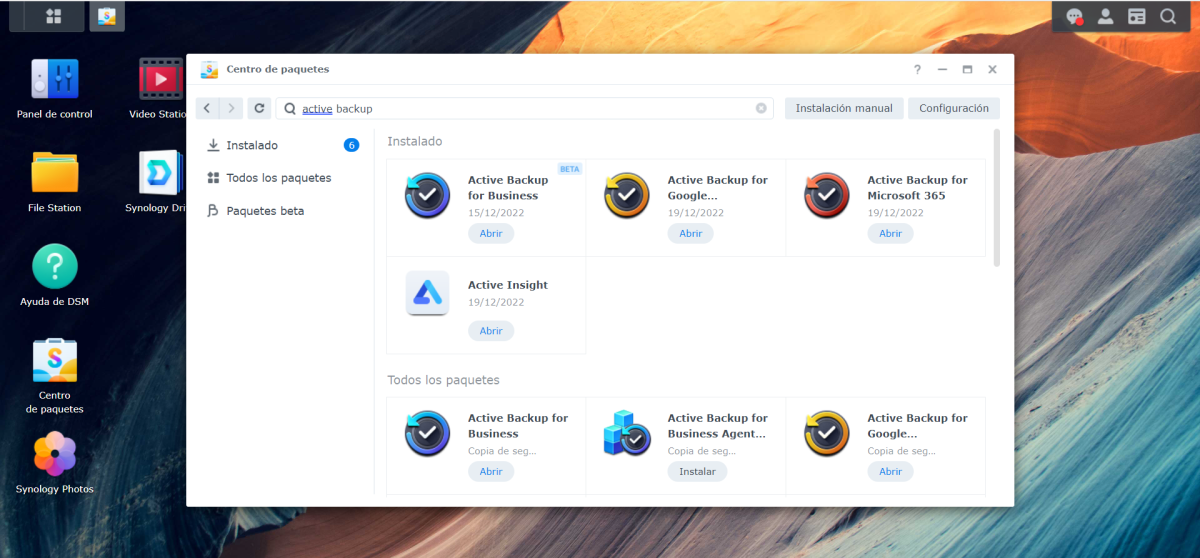Viewport: 1200px width, 558px height.
Task: Click the DSM search magnifier icon
Action: coord(1168,16)
